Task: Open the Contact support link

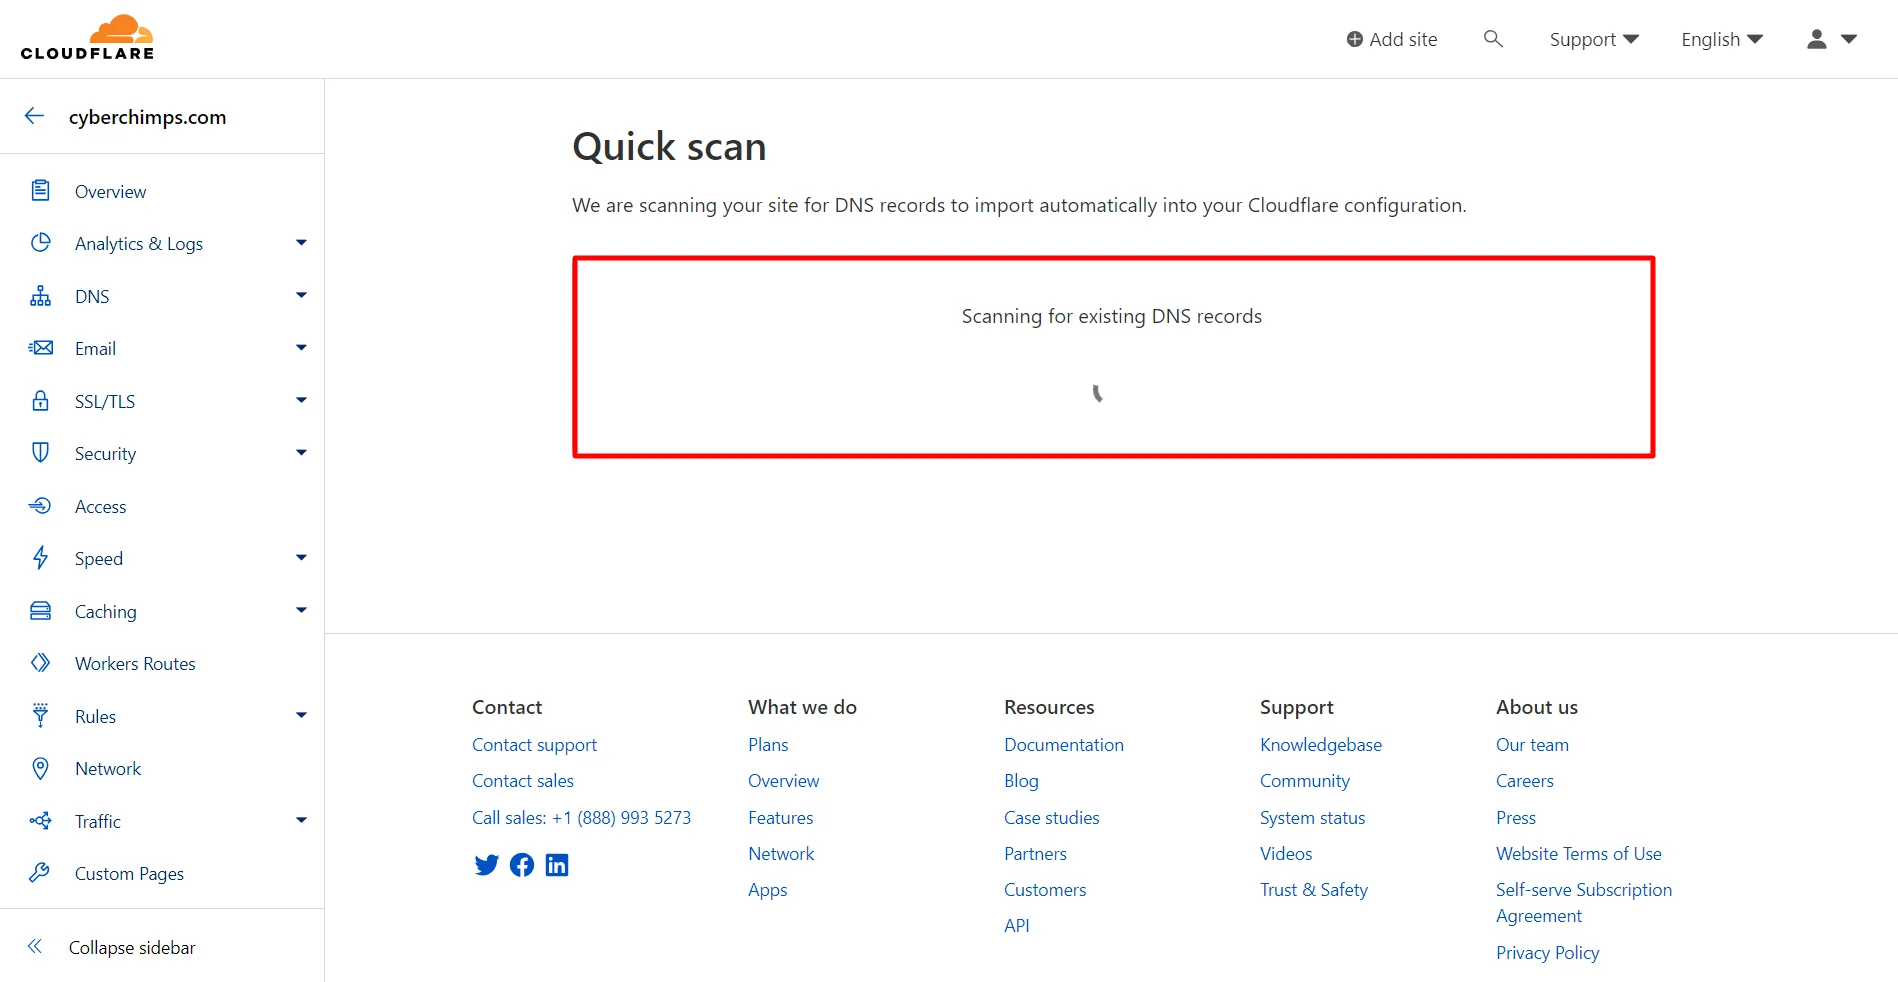Action: pyautogui.click(x=534, y=745)
